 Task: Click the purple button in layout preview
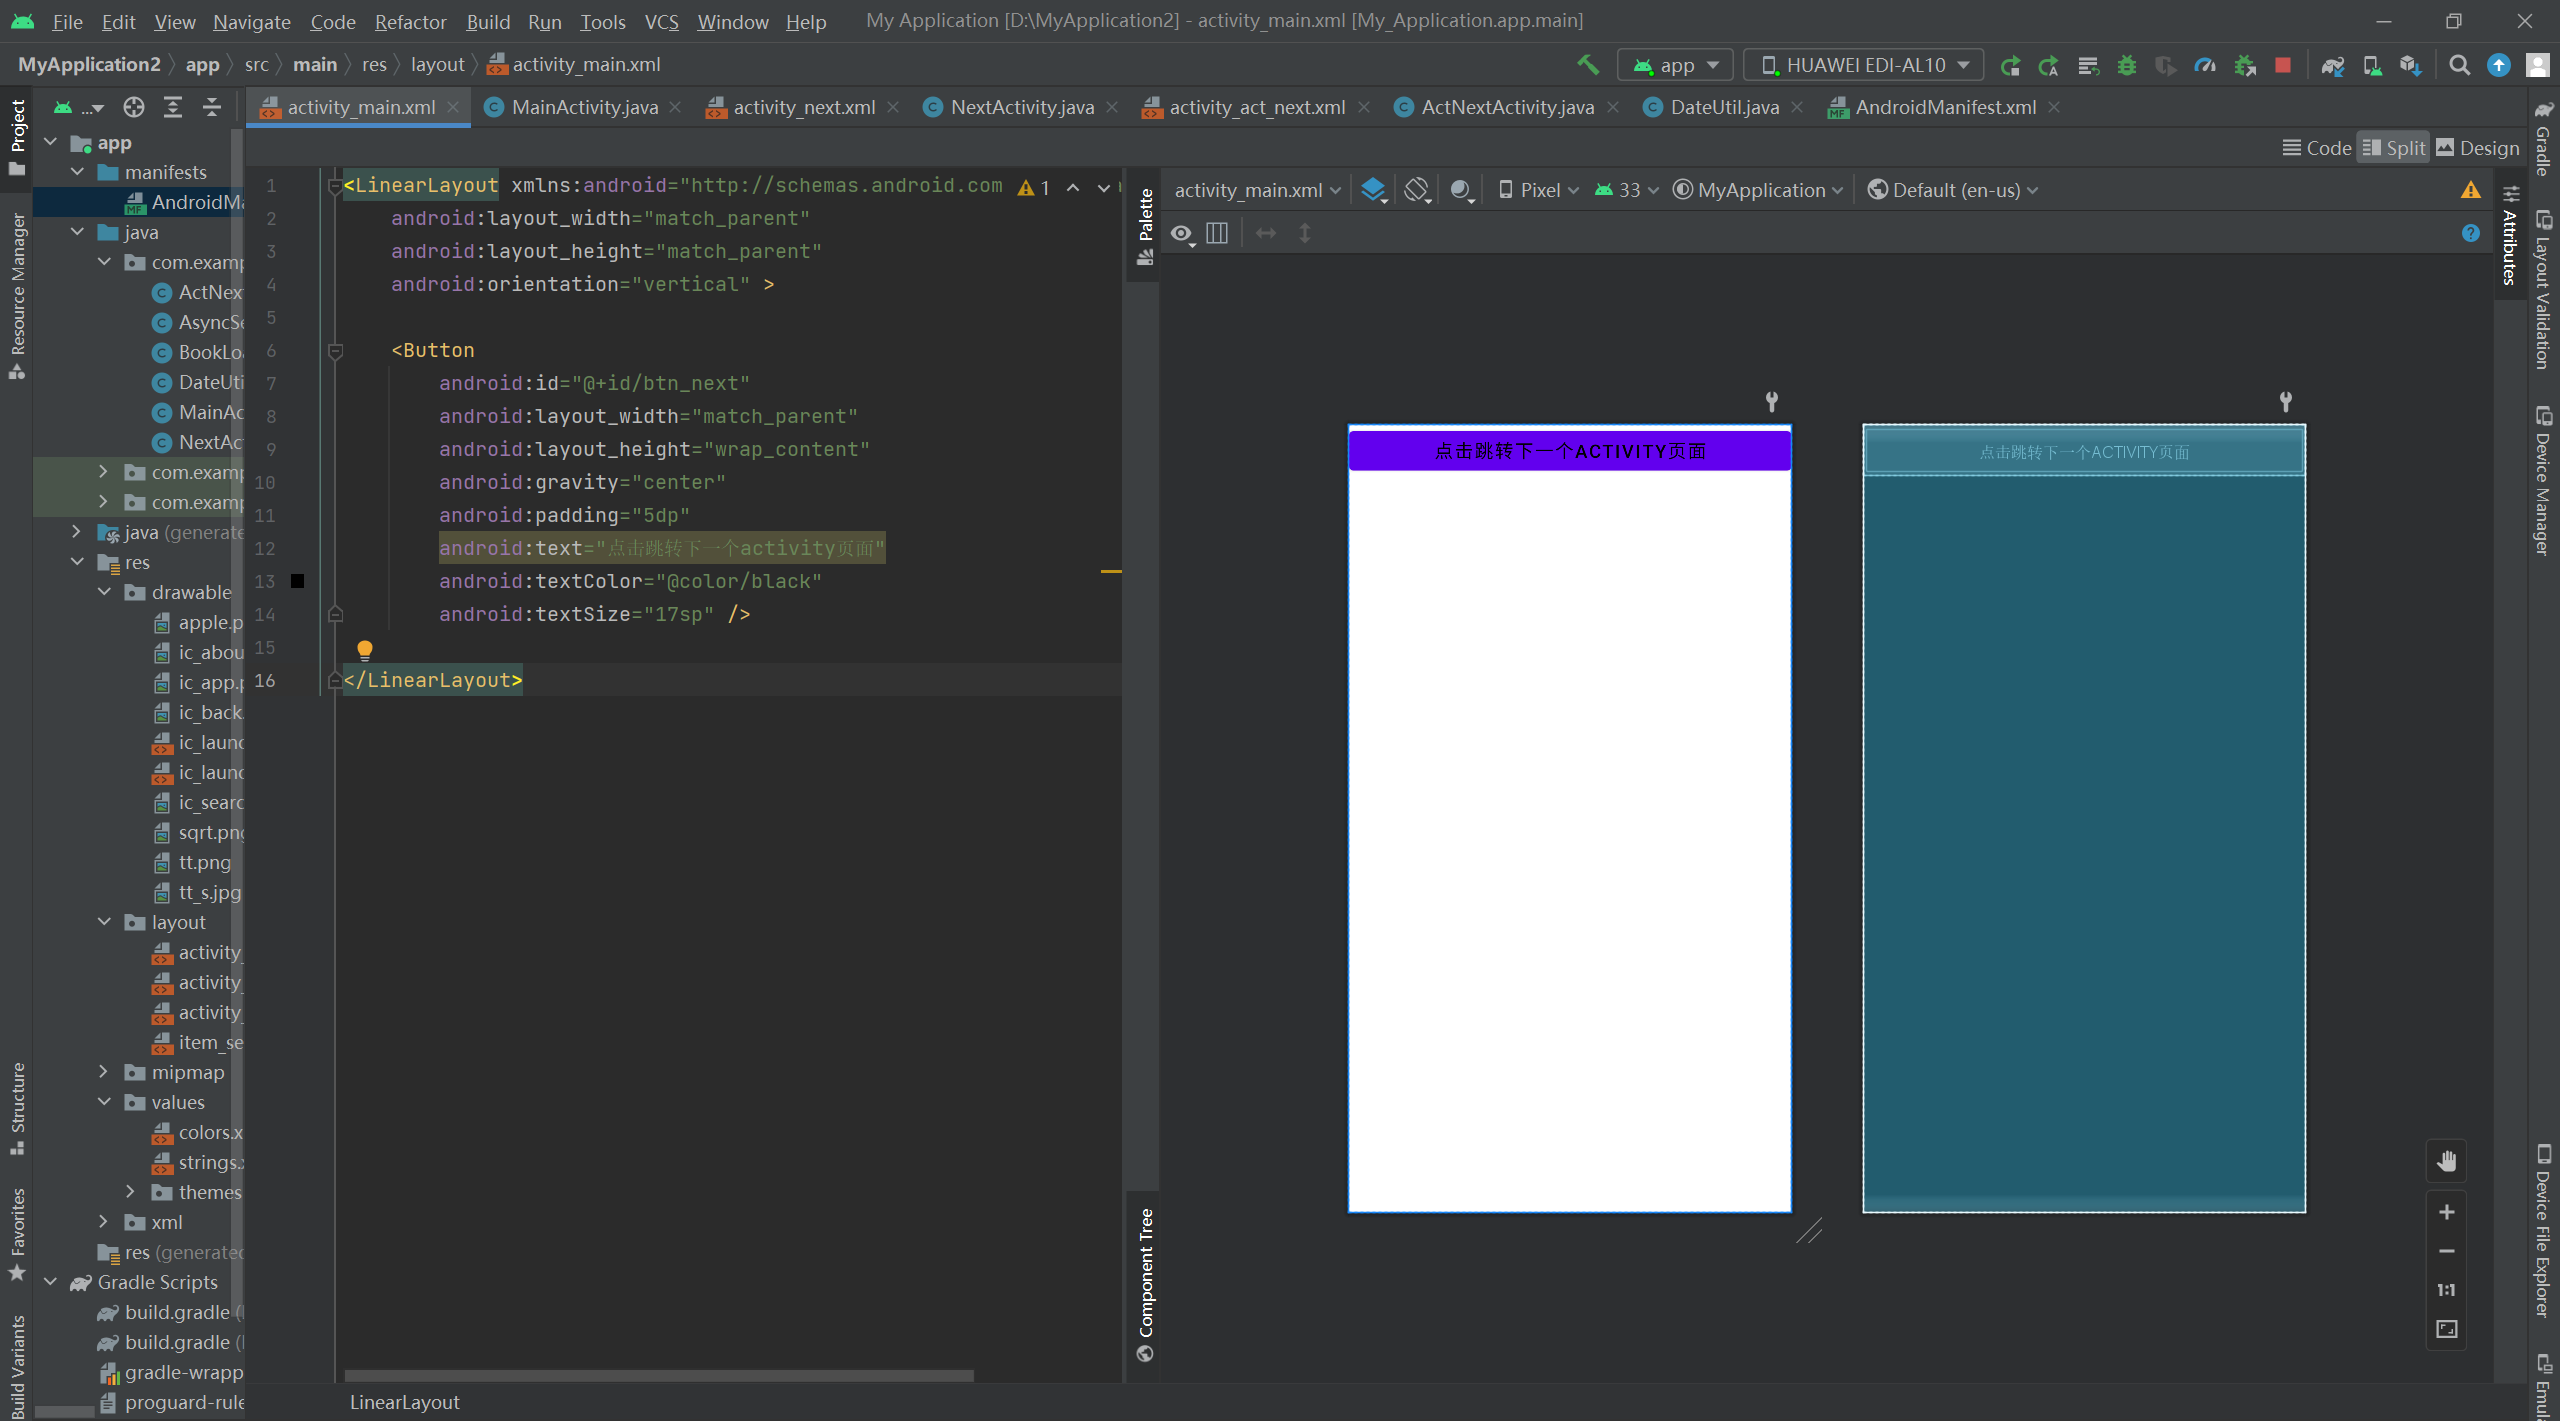[1569, 451]
